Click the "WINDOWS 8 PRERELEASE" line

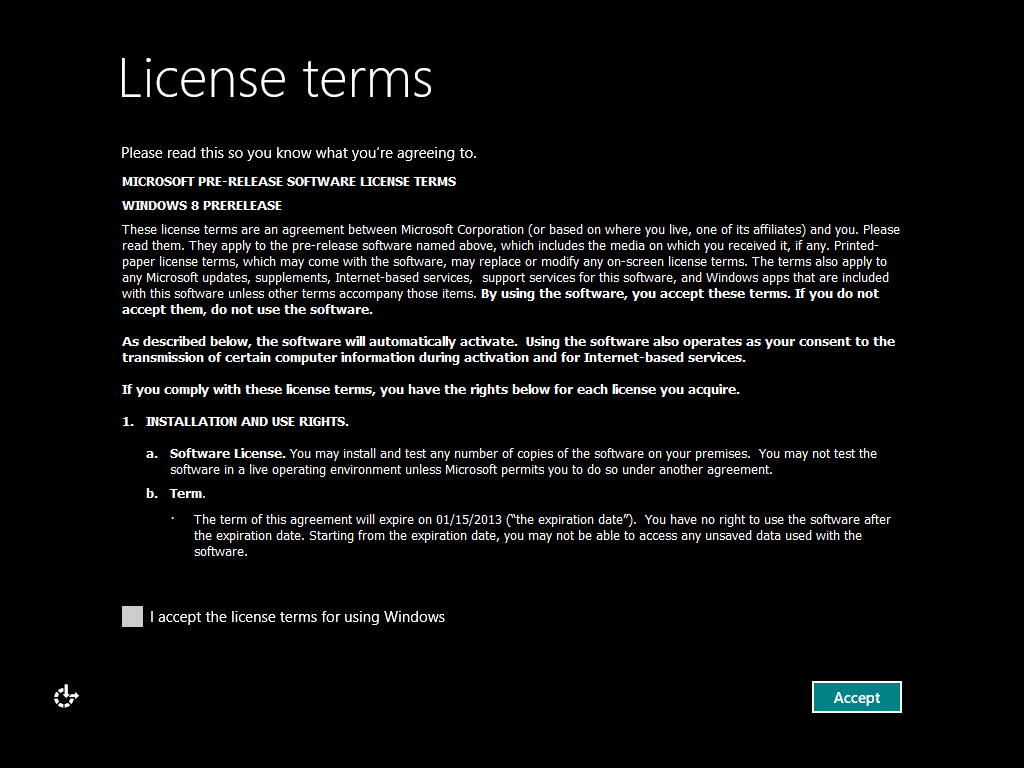(x=202, y=206)
